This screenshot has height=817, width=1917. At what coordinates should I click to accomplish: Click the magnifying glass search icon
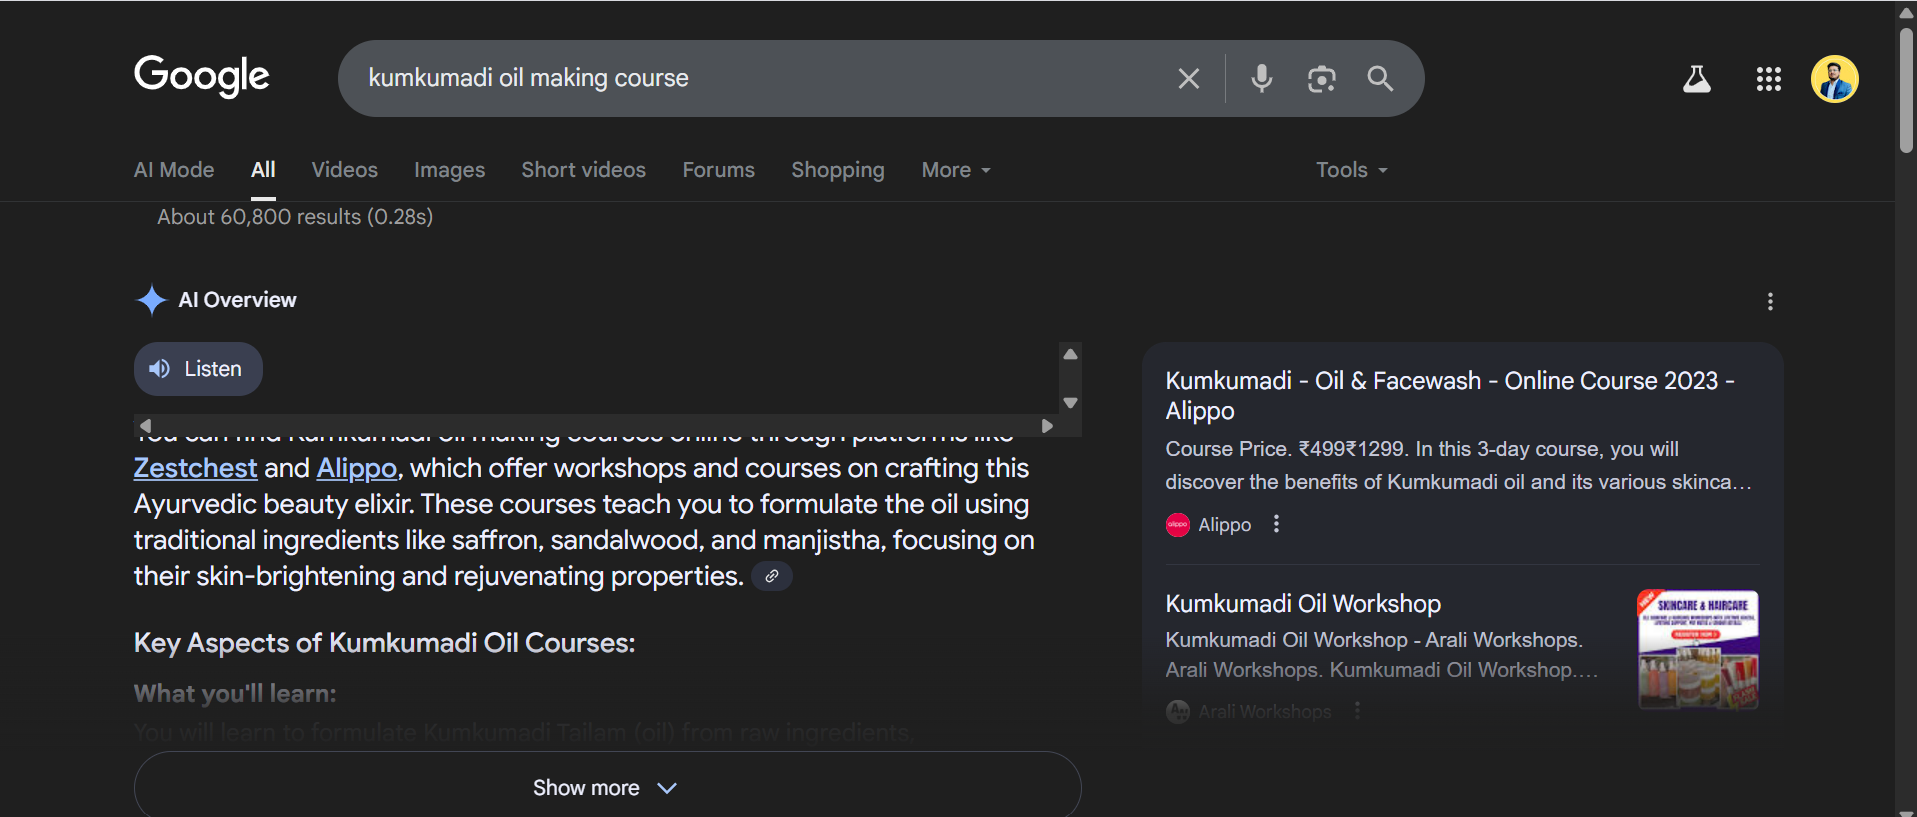point(1380,79)
